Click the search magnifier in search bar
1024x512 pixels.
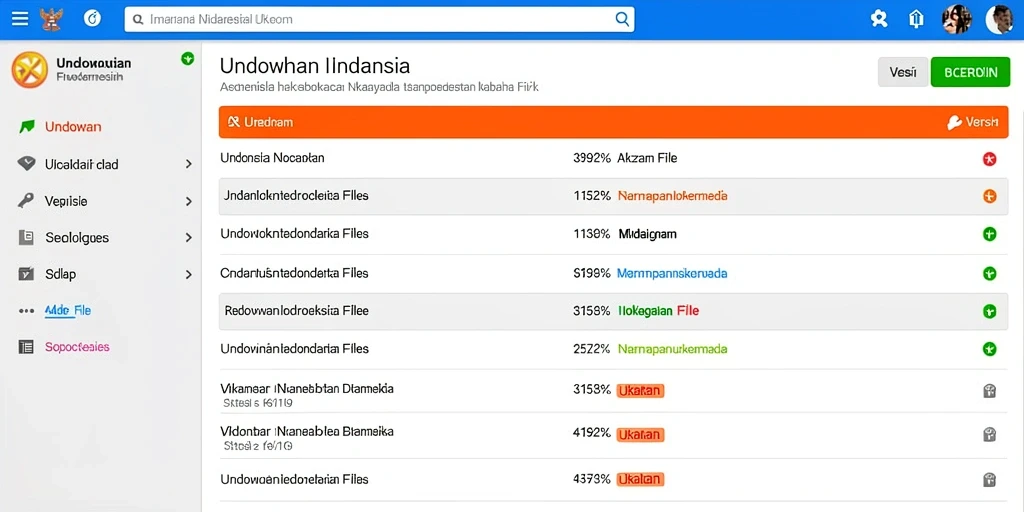(x=622, y=19)
